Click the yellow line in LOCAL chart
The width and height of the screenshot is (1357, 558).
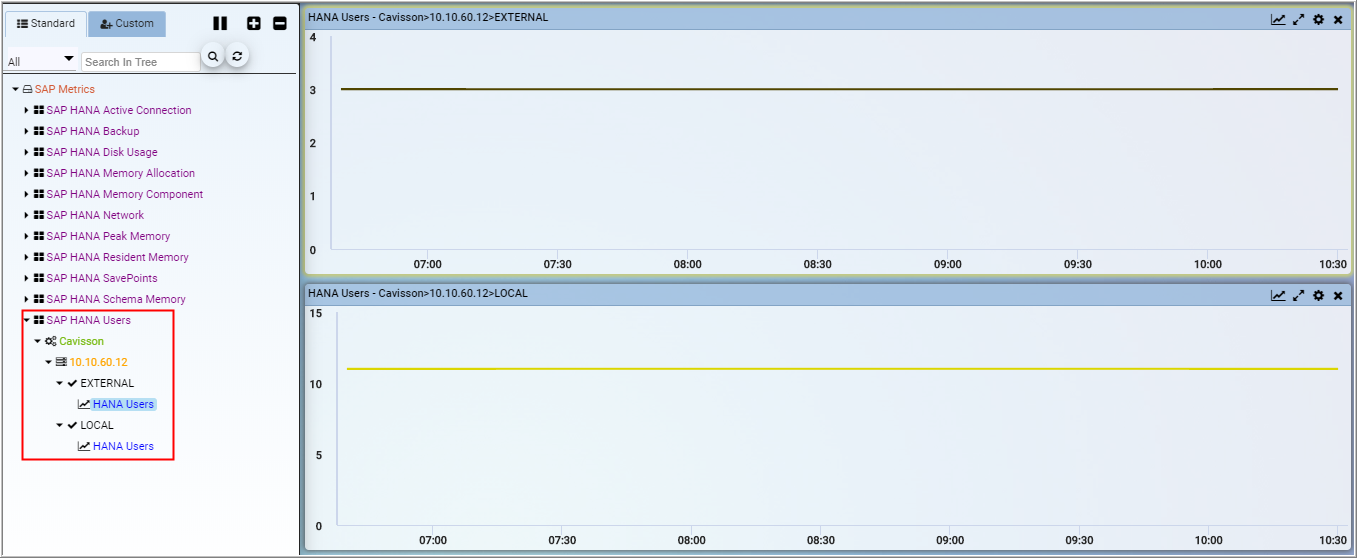coord(842,369)
